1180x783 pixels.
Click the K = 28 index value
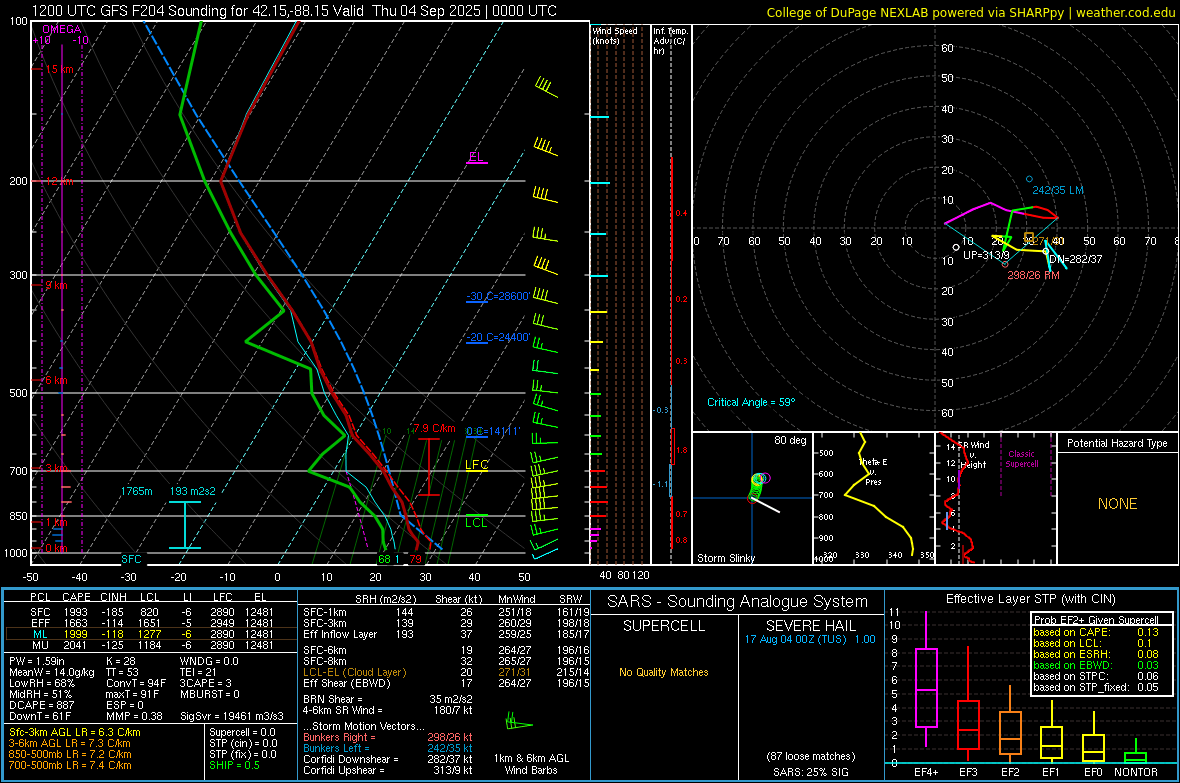pyautogui.click(x=120, y=661)
